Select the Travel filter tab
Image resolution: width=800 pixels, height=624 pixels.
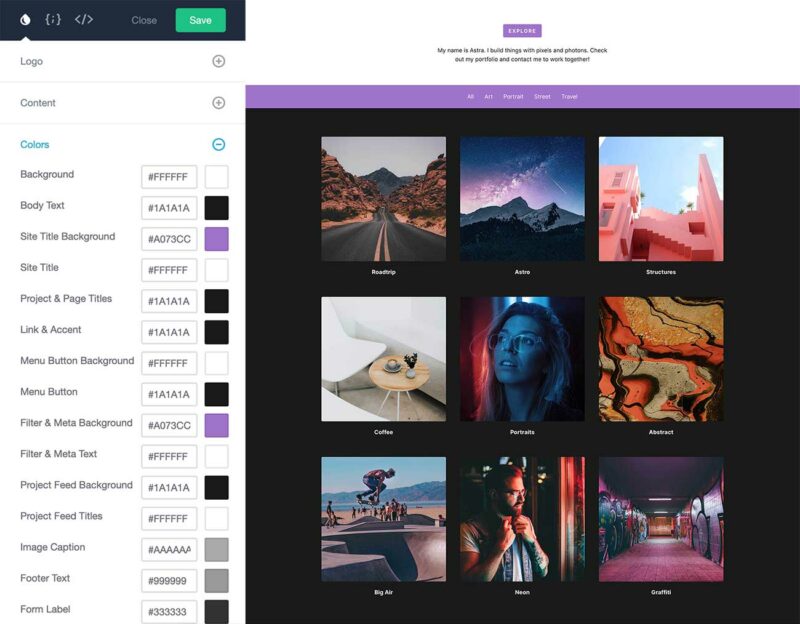[x=570, y=97]
